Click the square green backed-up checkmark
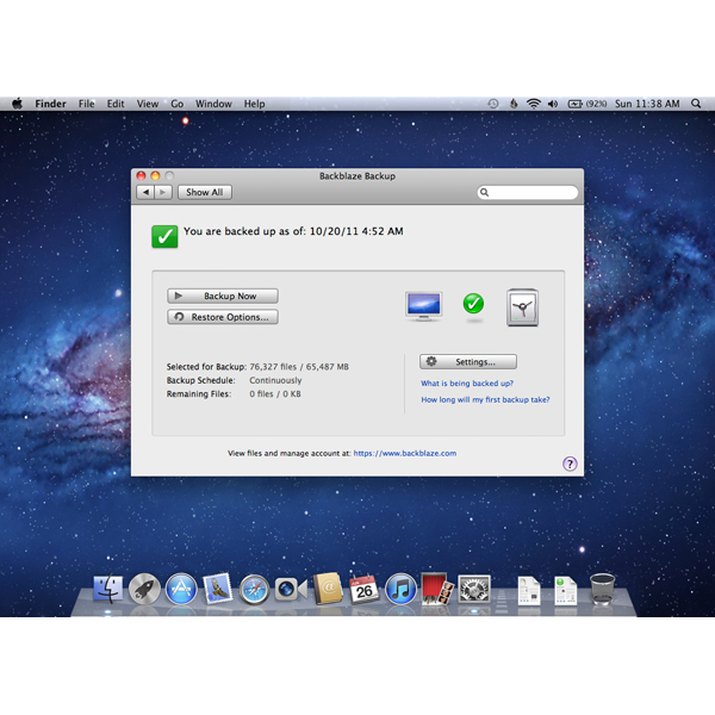The height and width of the screenshot is (715, 715). [x=165, y=236]
